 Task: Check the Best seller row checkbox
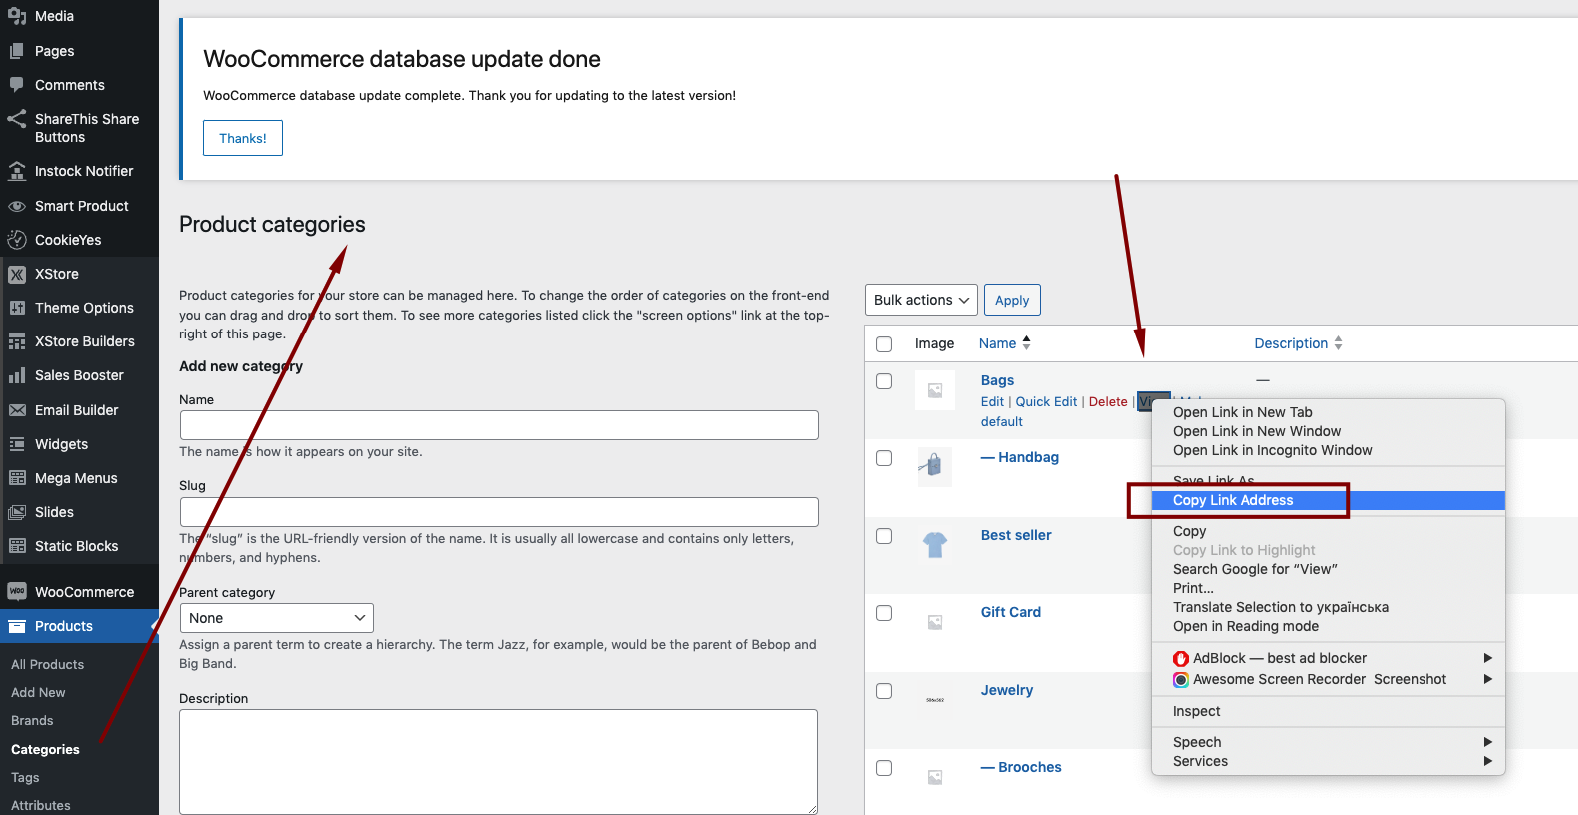pos(884,536)
